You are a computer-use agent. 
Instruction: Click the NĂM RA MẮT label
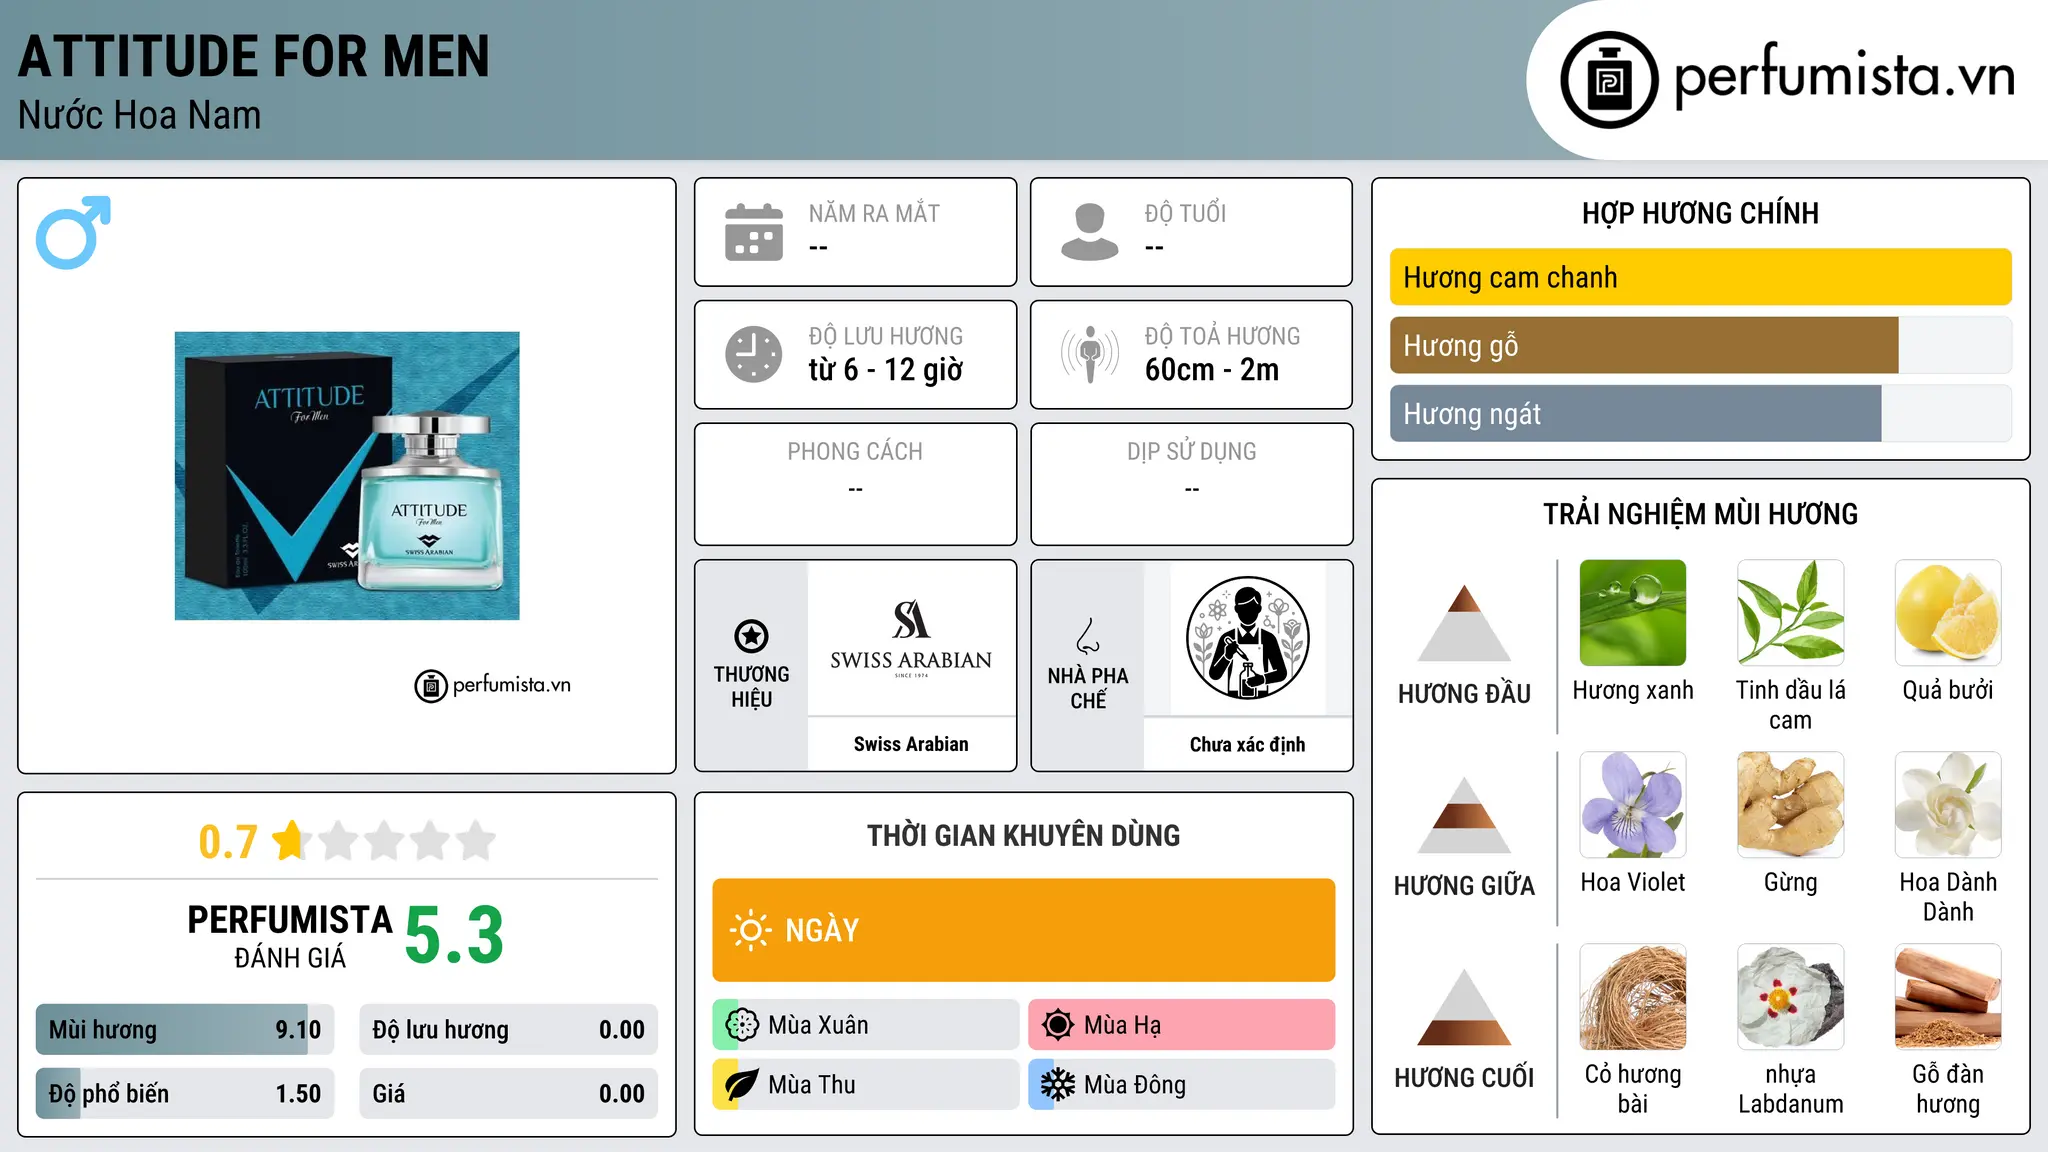(x=874, y=213)
